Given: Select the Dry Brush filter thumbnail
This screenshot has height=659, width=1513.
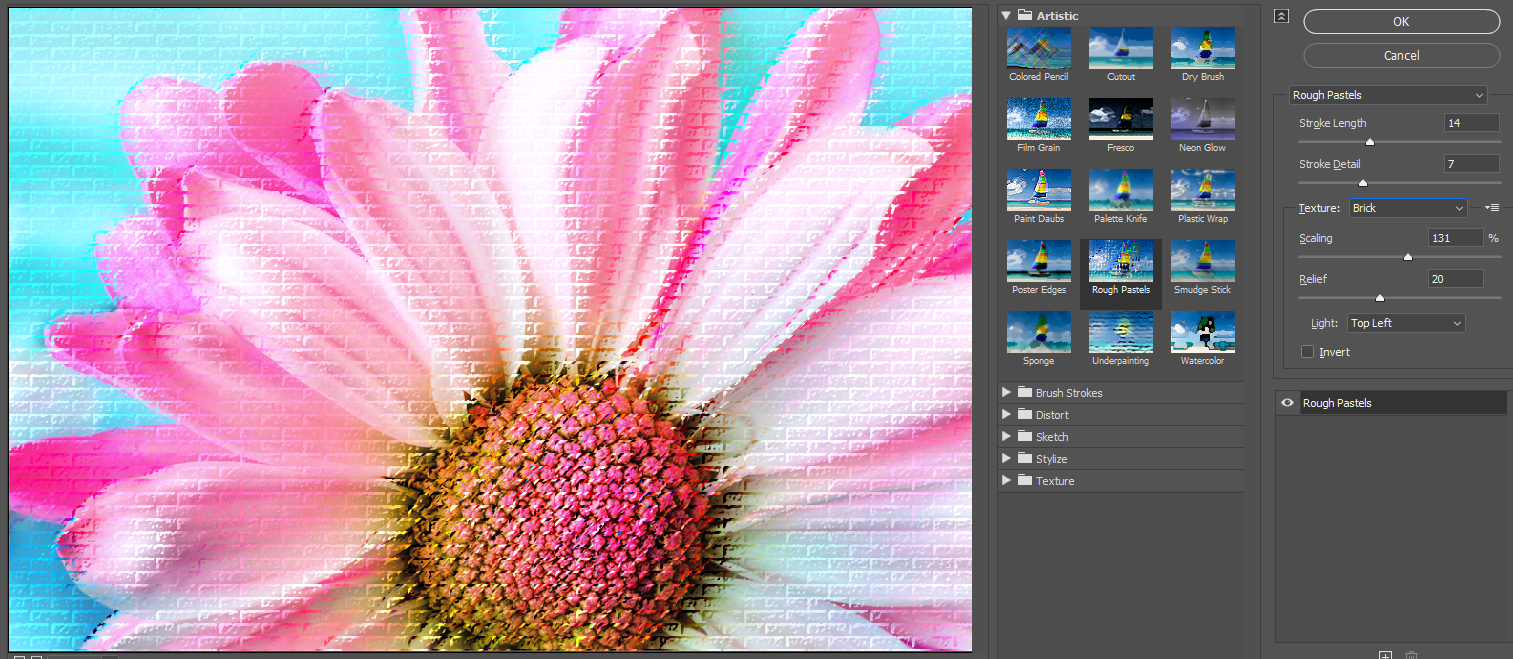Looking at the screenshot, I should click(x=1202, y=48).
